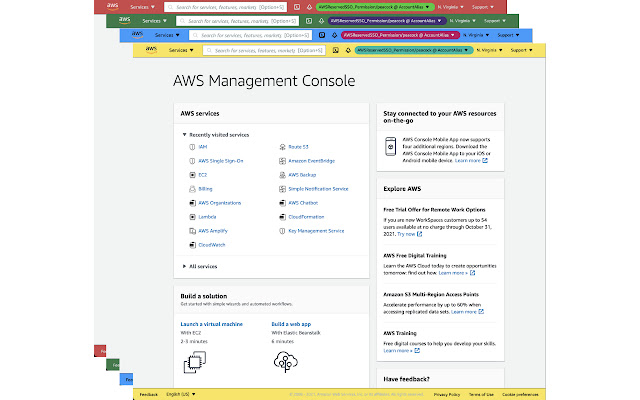The image size is (640, 400).
Task: Click the AWS logo in the red console bar
Action: tap(113, 6)
